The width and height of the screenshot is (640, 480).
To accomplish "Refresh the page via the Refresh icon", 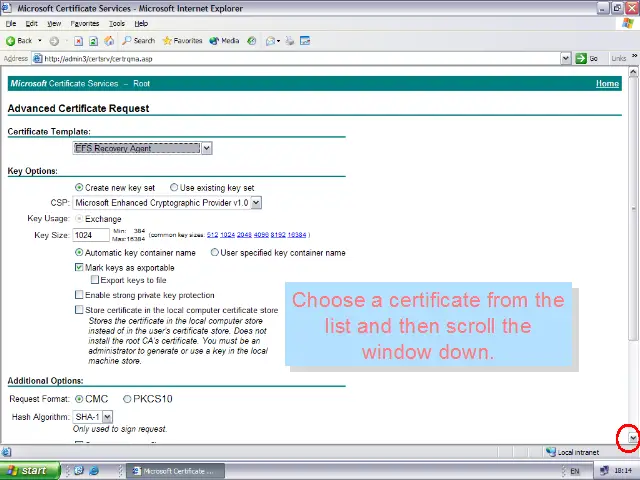I will point(93,41).
